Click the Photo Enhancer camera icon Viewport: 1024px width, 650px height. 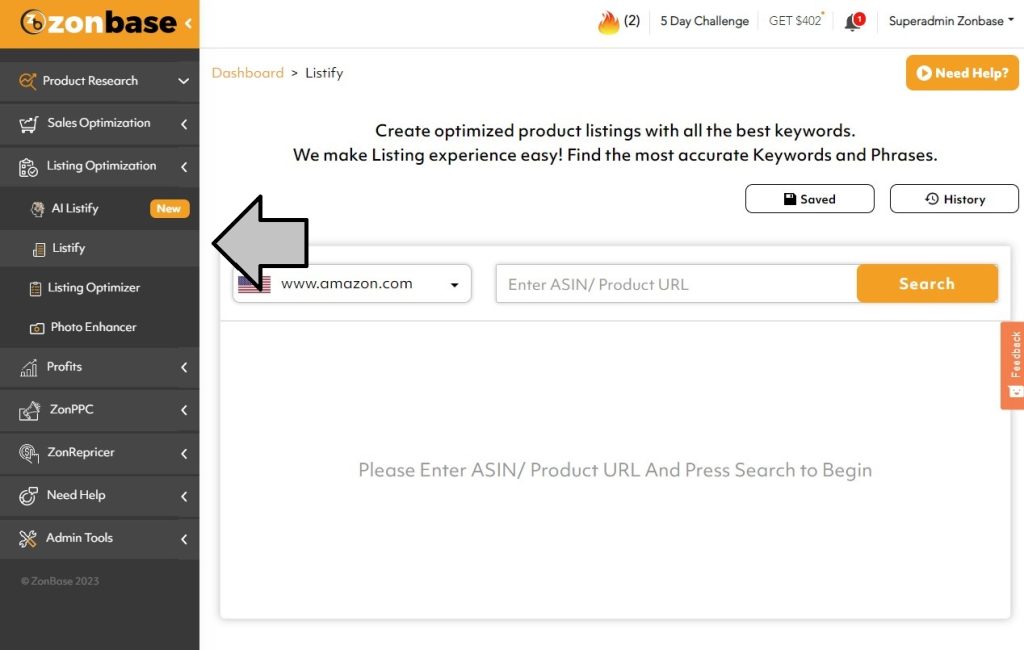click(37, 328)
